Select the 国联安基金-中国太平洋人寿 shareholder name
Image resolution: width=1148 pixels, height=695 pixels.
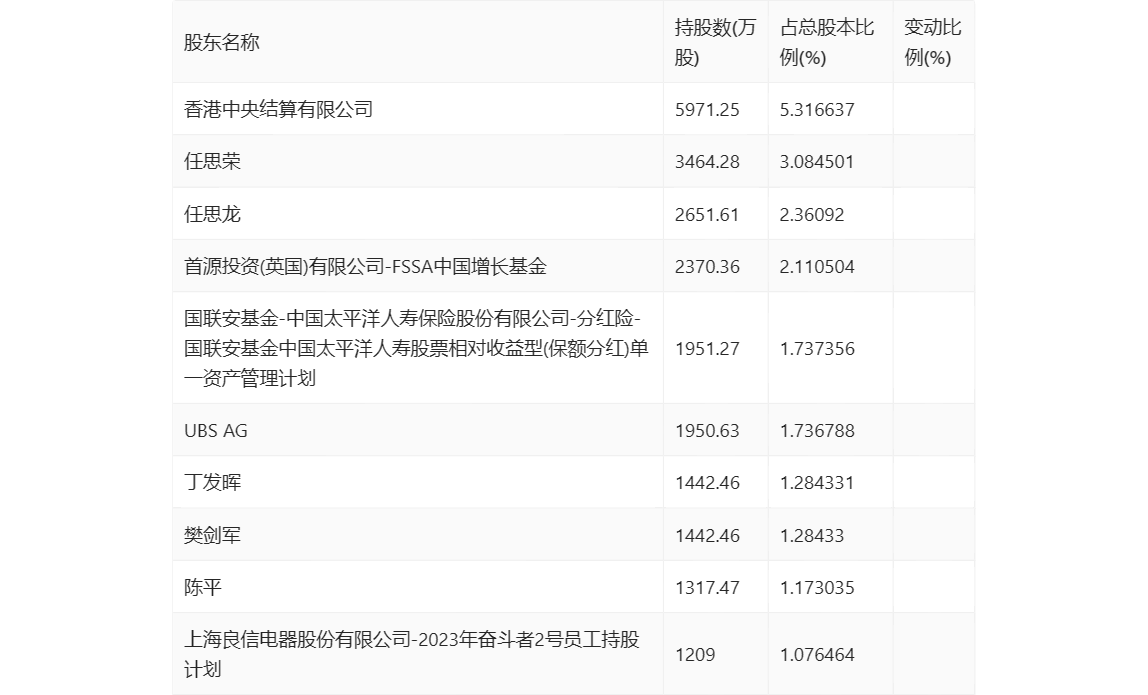417,348
